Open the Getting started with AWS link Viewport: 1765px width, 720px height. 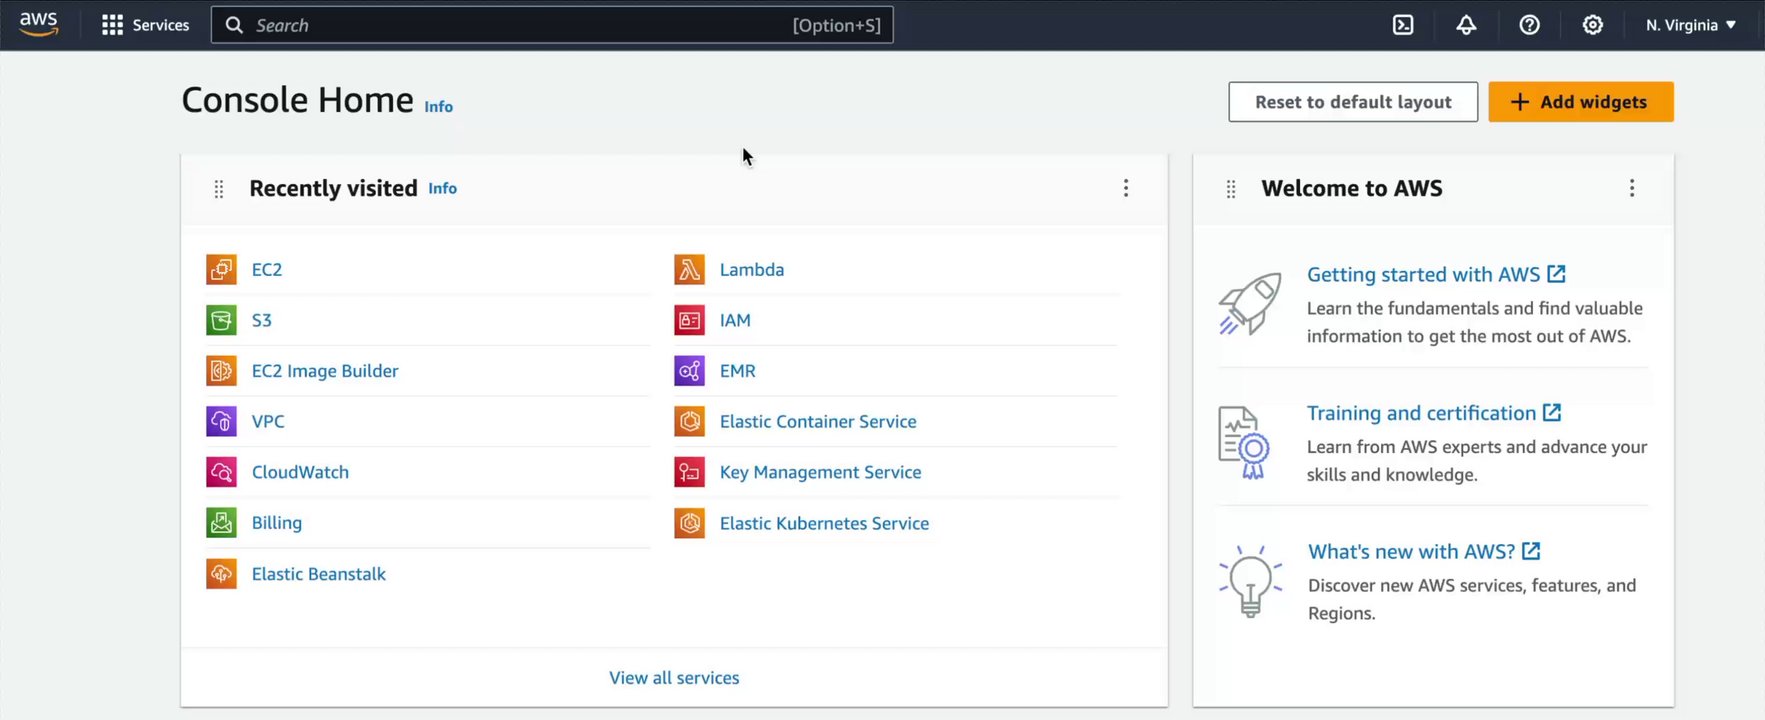pos(1423,274)
